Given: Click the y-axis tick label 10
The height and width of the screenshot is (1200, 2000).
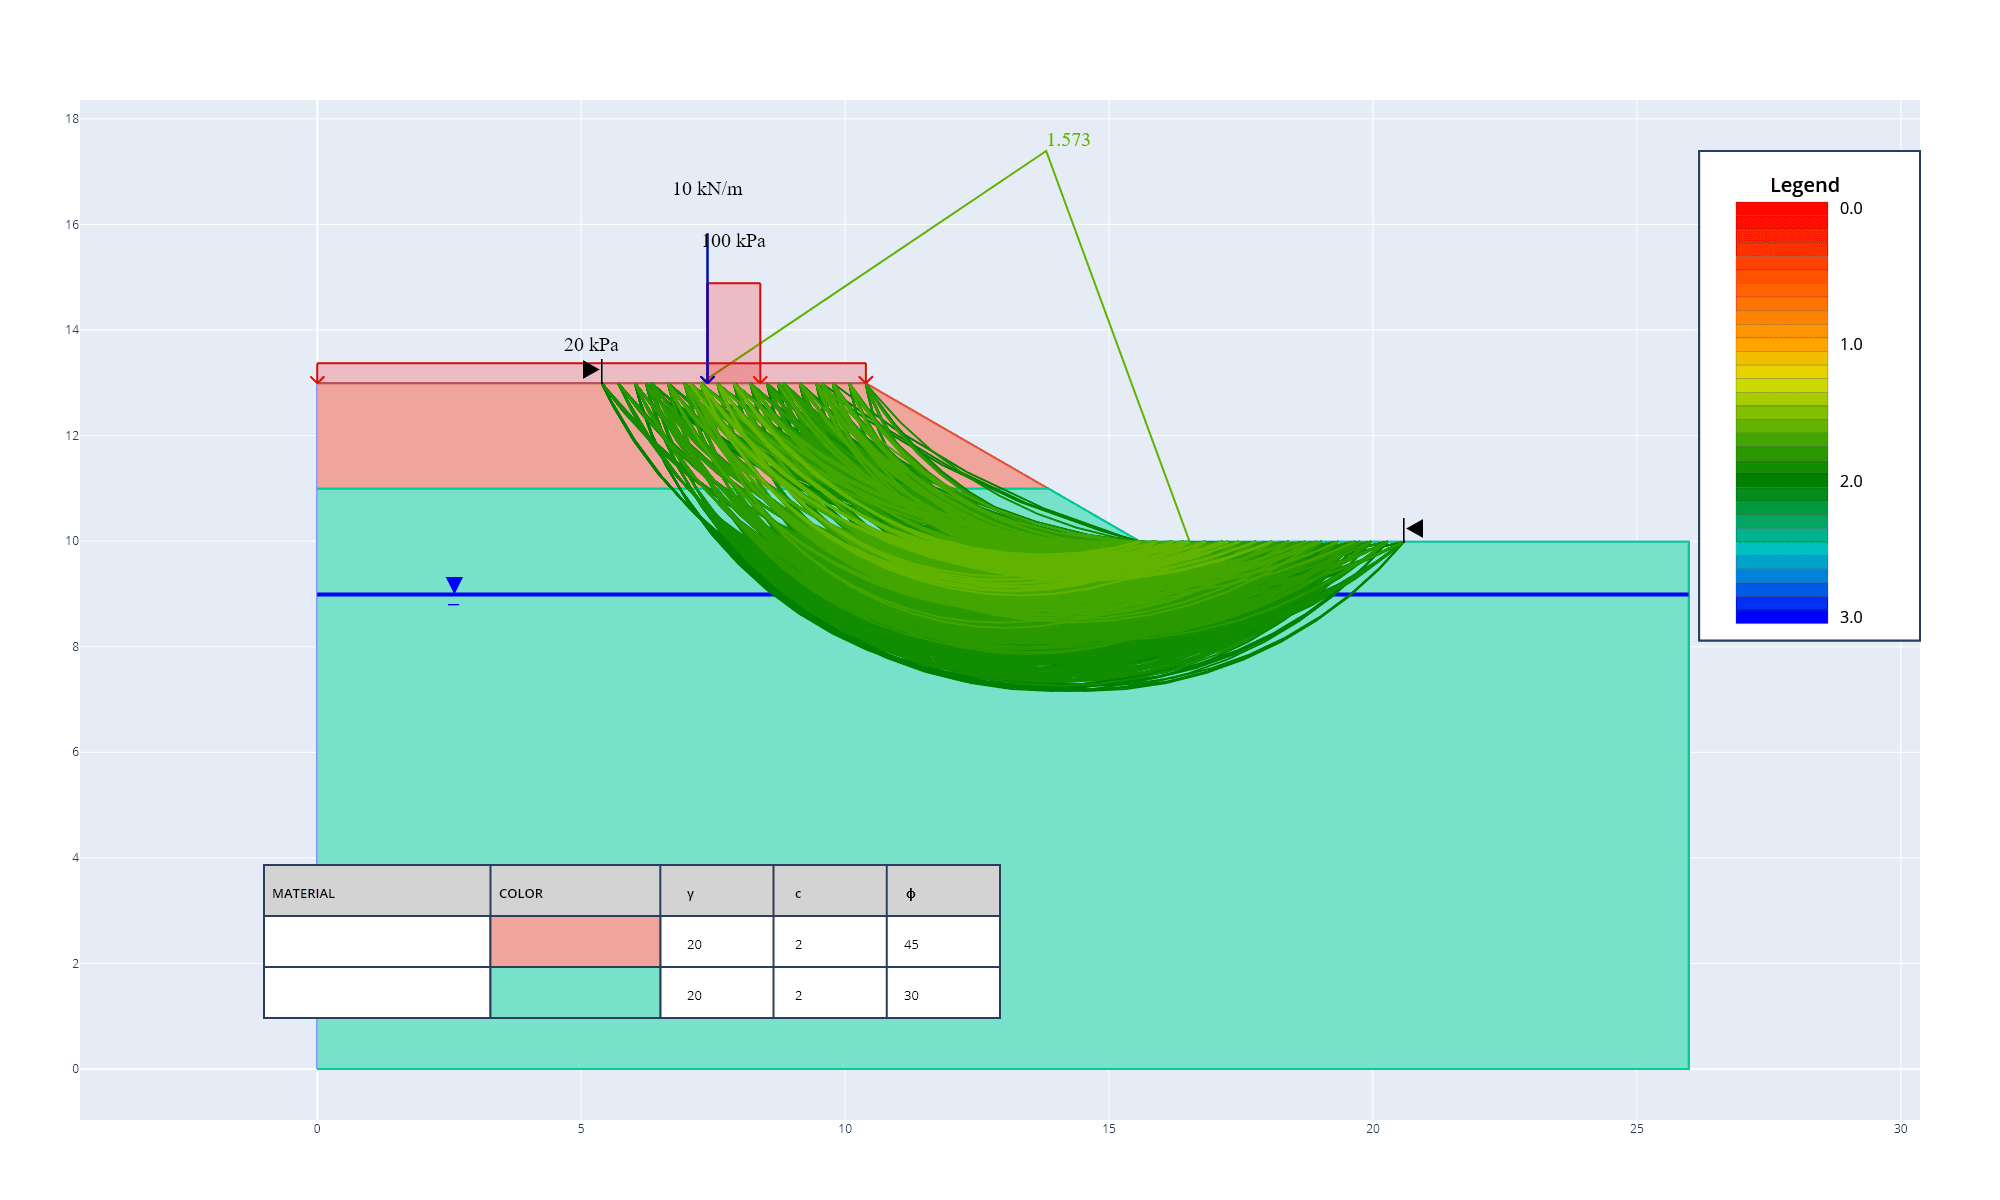Looking at the screenshot, I should click(x=72, y=541).
